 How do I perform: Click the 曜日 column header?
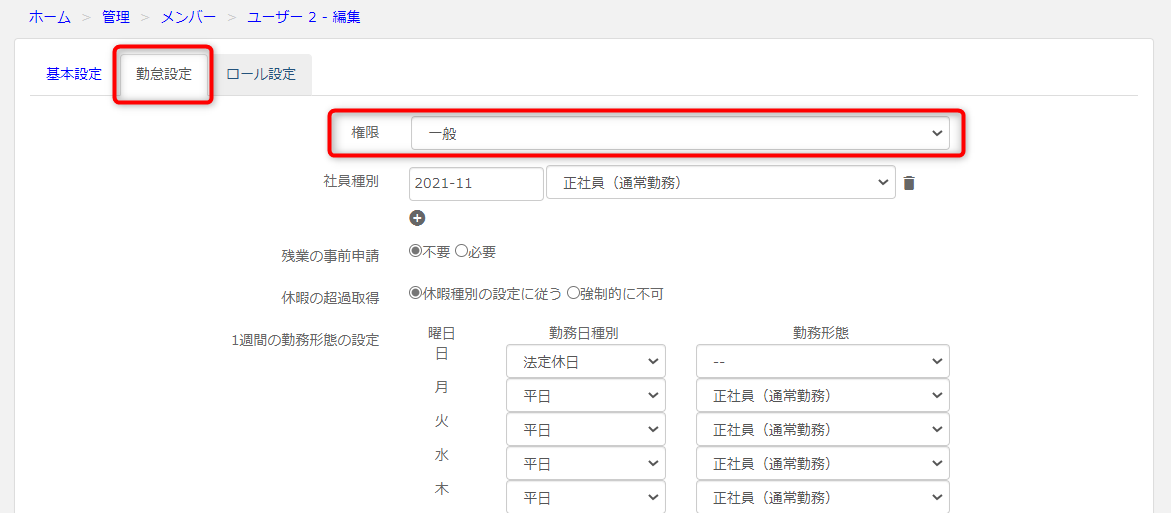coord(442,333)
